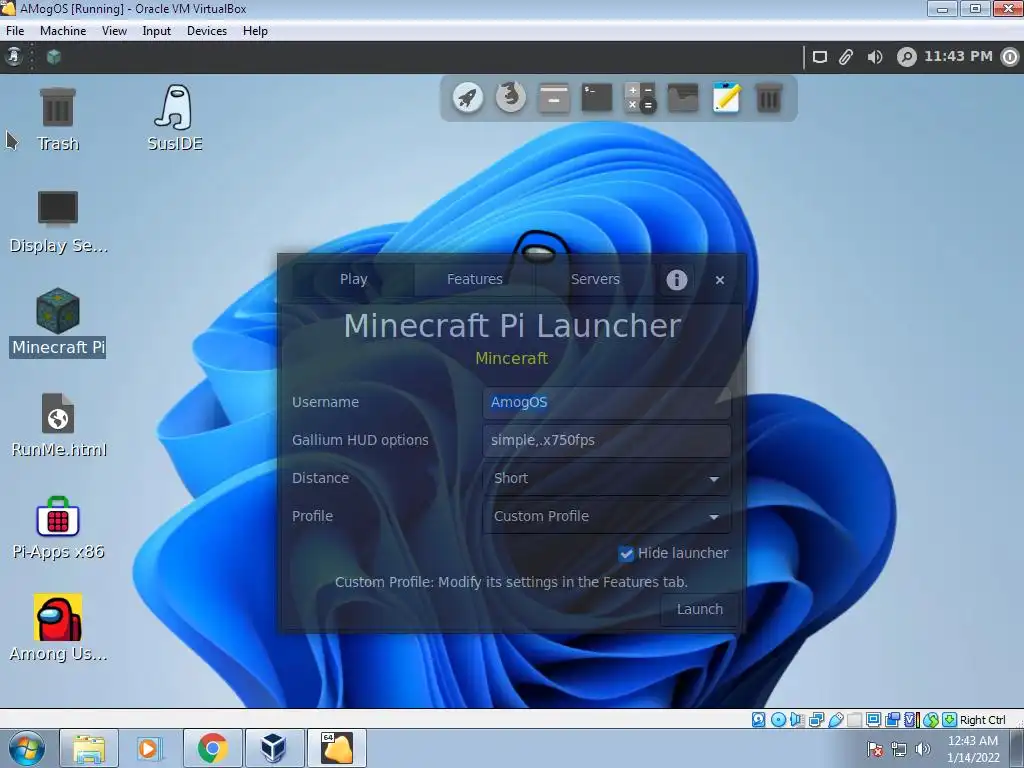Viewport: 1024px width, 768px height.
Task: Open the file archive drawer in the dock
Action: (554, 98)
